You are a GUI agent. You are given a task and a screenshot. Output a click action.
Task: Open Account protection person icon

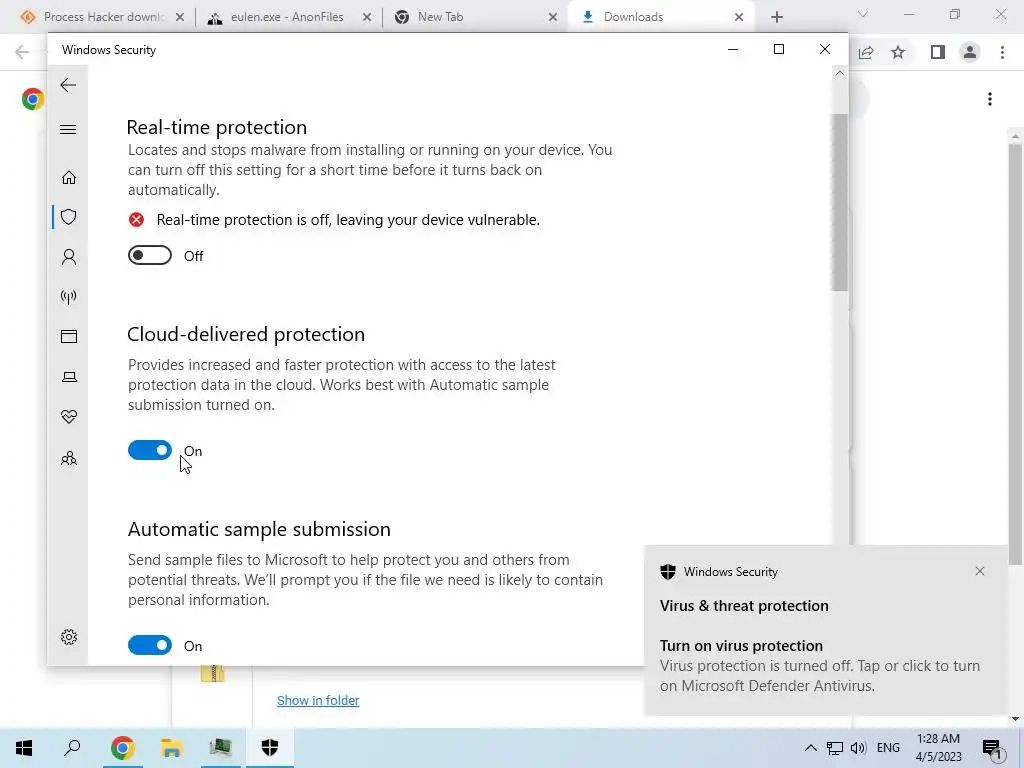point(69,257)
